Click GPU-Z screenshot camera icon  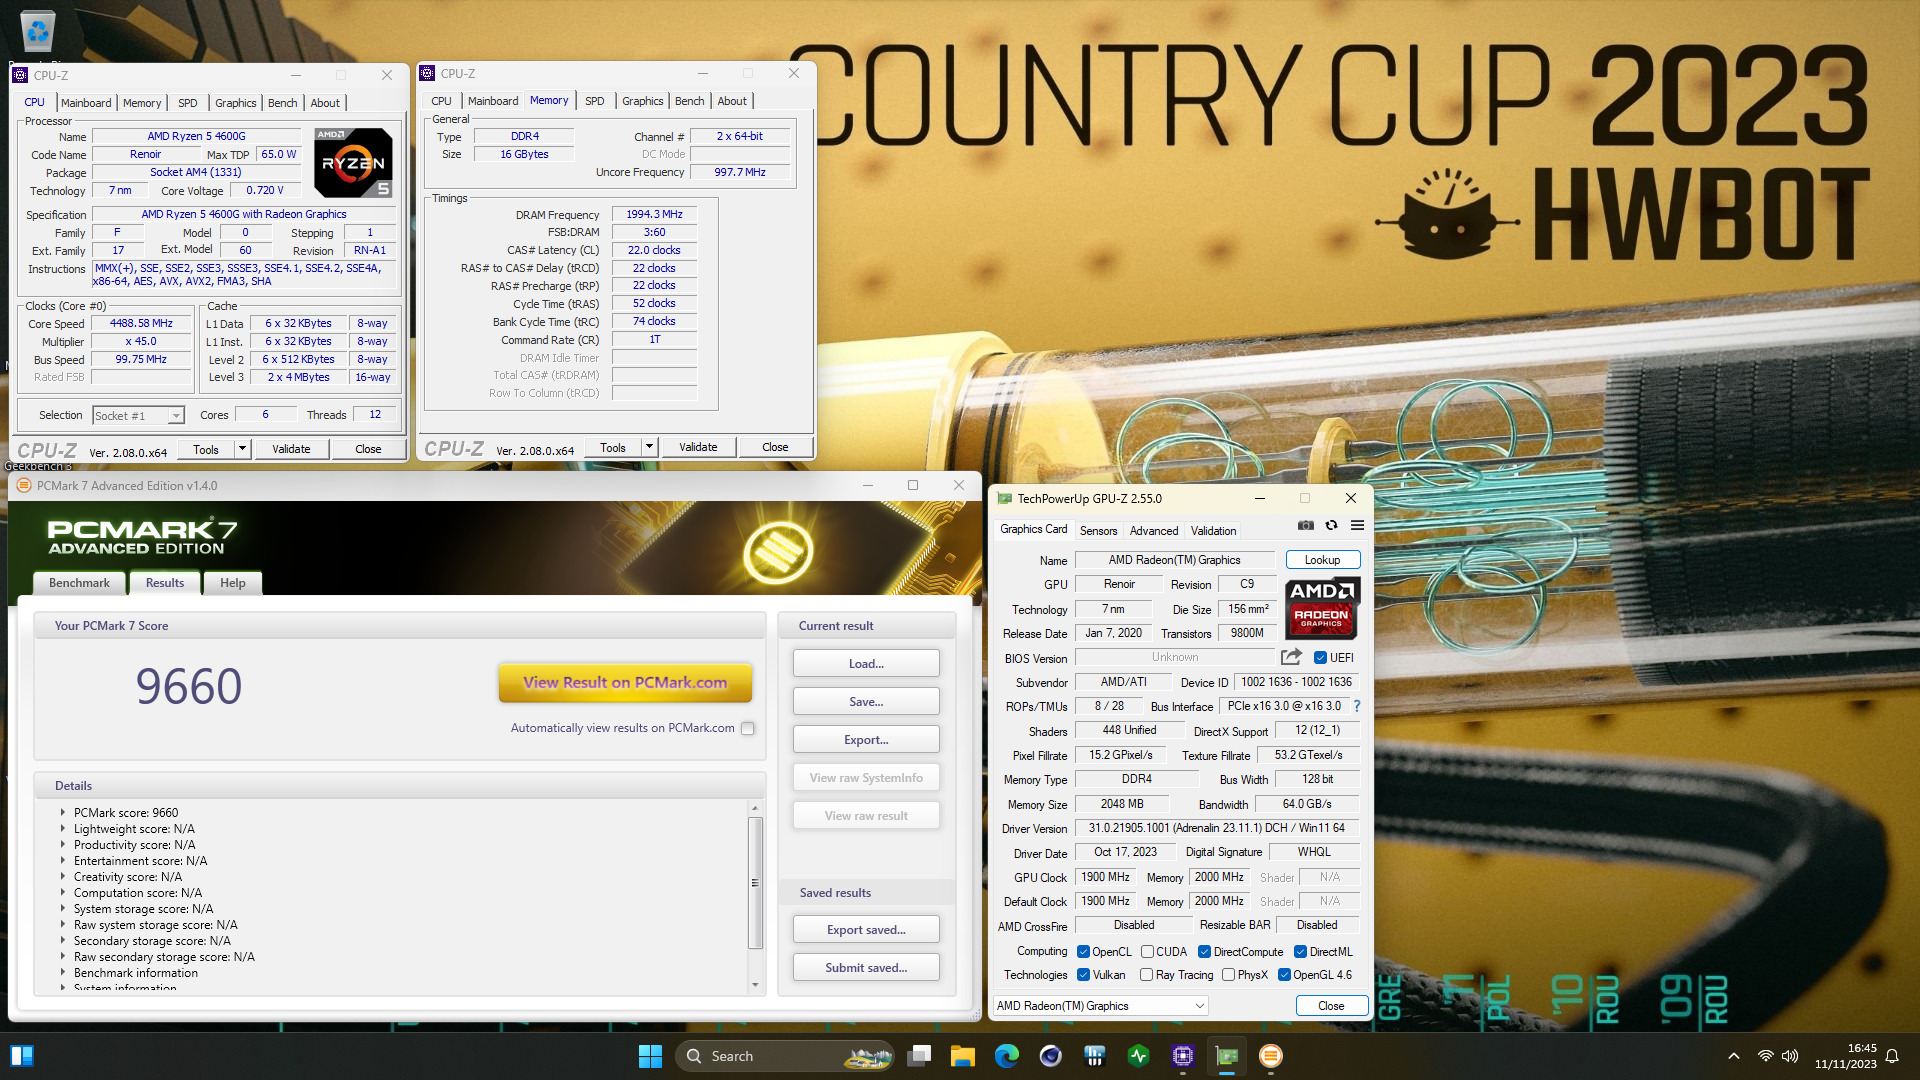(x=1305, y=525)
